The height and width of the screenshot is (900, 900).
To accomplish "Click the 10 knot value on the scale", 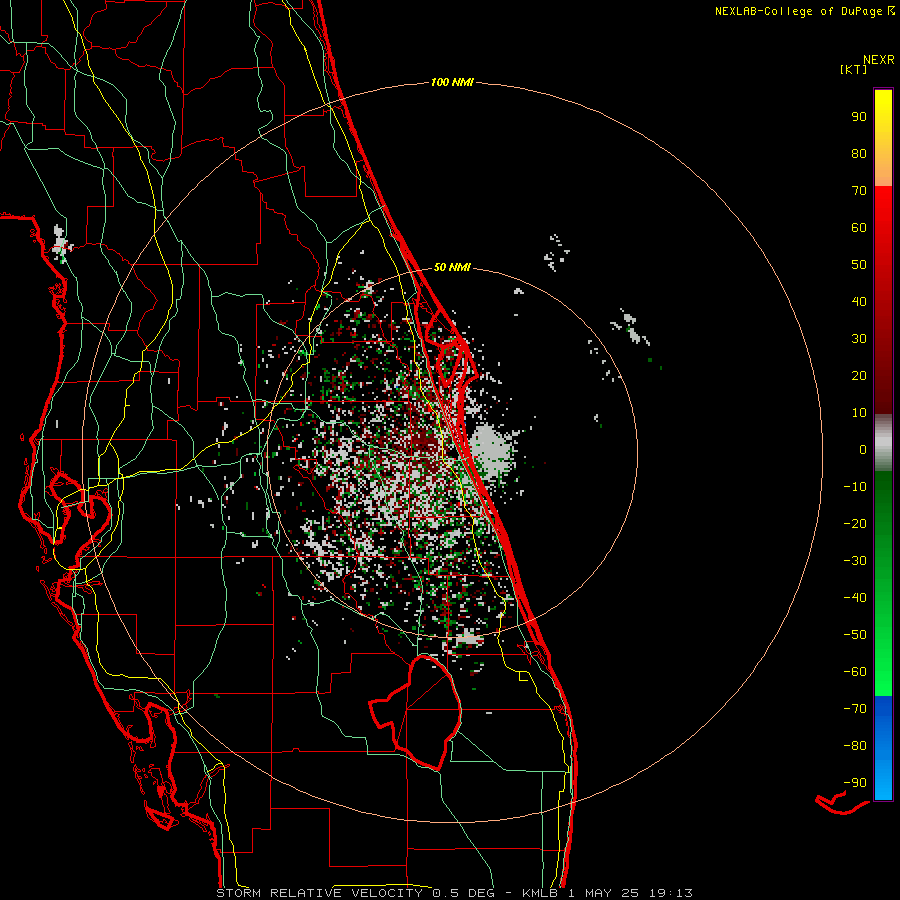I will point(859,413).
